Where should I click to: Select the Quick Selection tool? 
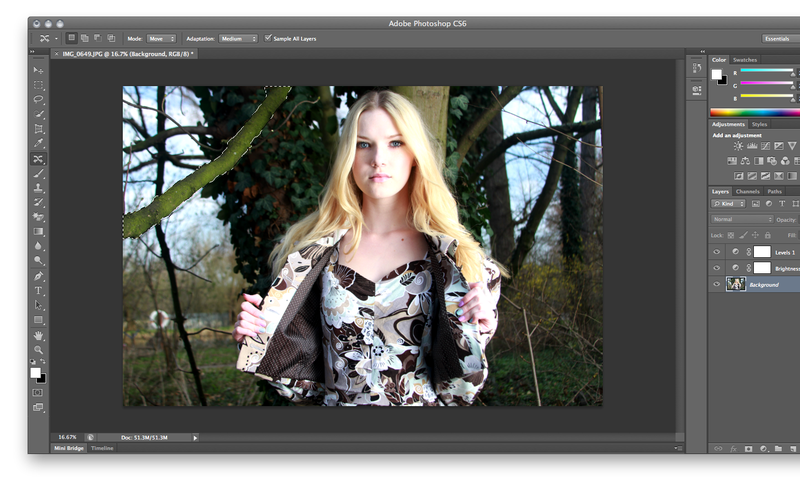[38, 114]
